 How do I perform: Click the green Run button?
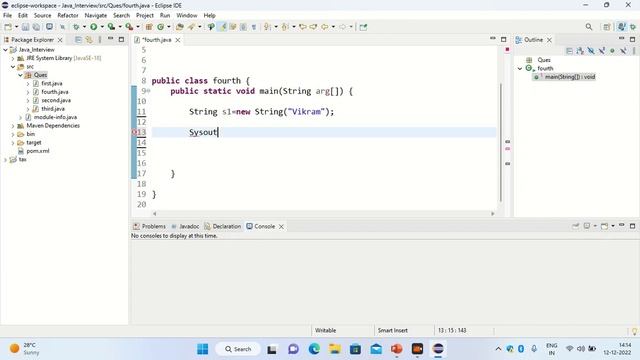coord(93,27)
